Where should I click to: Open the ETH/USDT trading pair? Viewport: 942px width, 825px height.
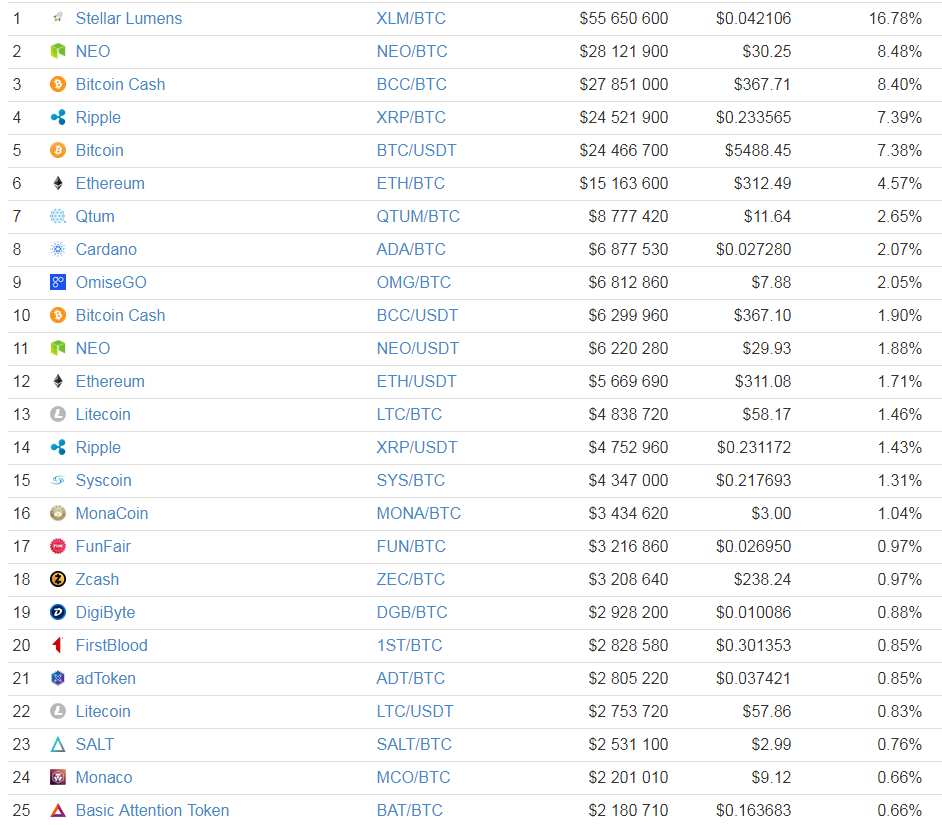coord(416,382)
